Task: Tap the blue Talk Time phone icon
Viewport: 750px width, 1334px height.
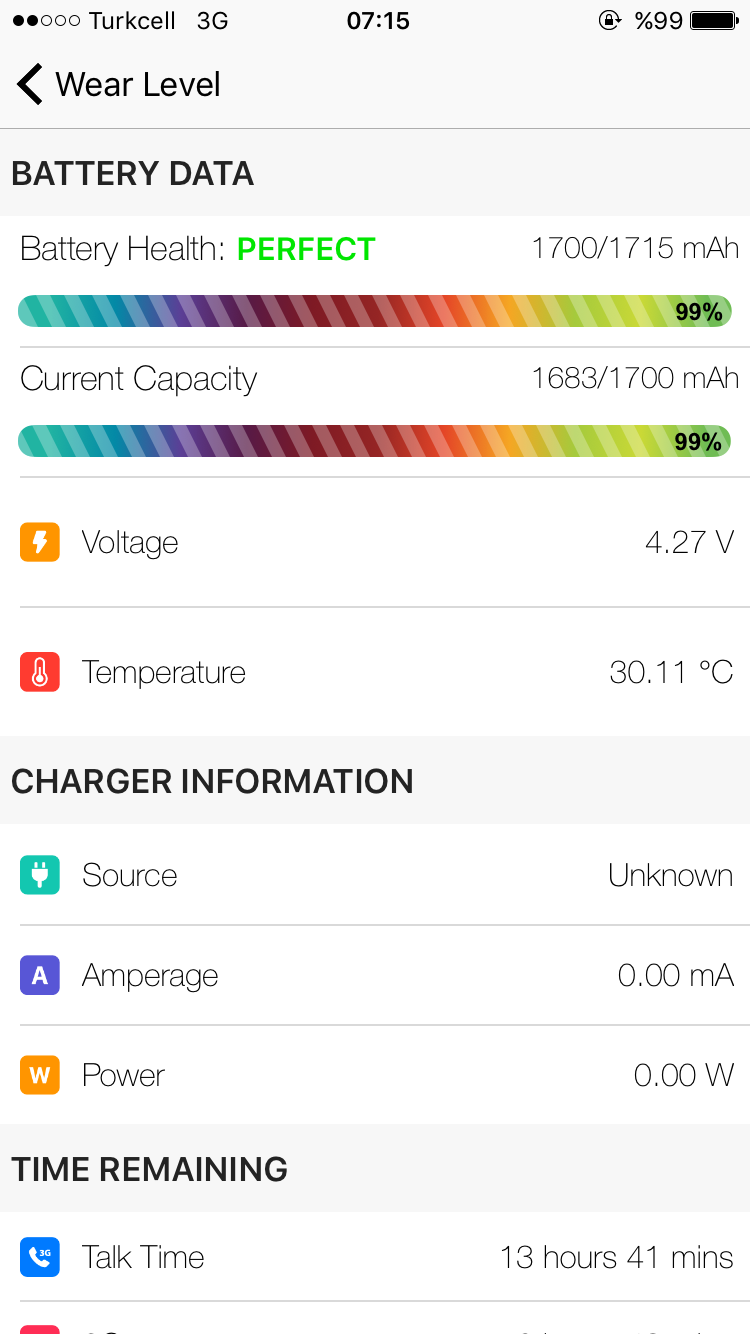Action: click(40, 1257)
